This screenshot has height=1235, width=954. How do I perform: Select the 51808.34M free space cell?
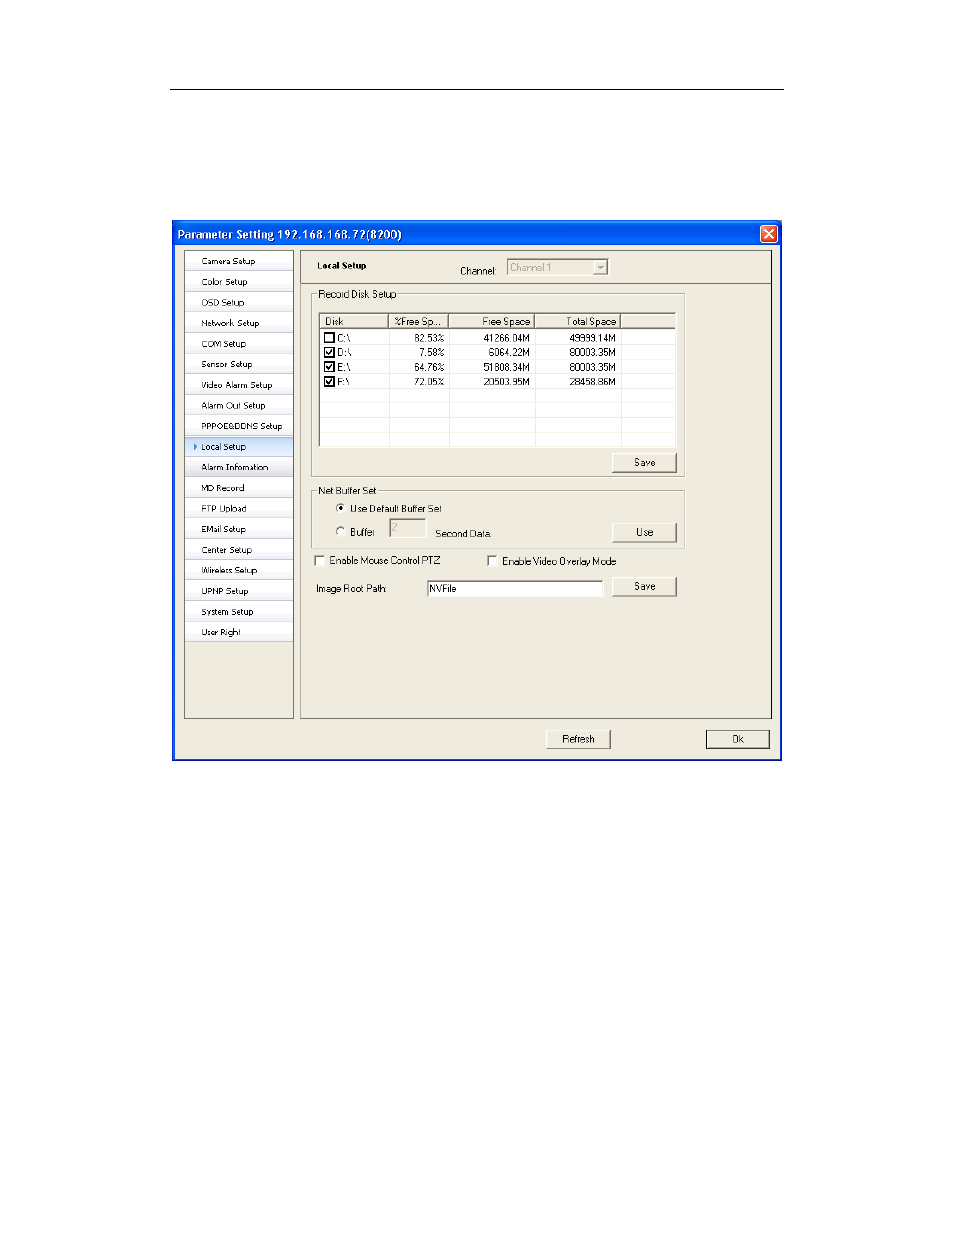[506, 367]
